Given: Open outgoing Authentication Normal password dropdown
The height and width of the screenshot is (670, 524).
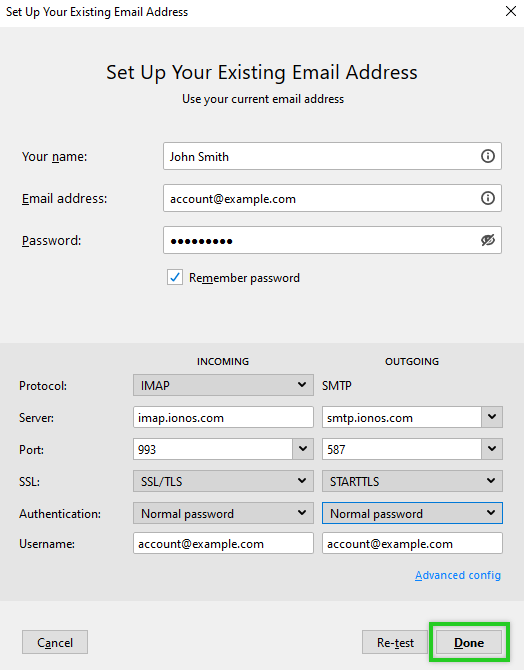Looking at the screenshot, I should pos(412,513).
